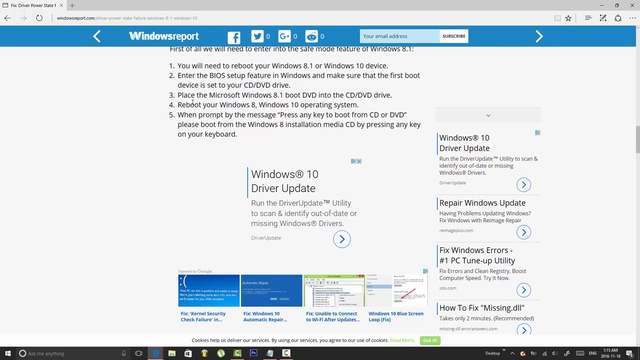The height and width of the screenshot is (360, 640).
Task: Open Unable to Connect to Wi-Fi thumbnail
Action: (334, 291)
